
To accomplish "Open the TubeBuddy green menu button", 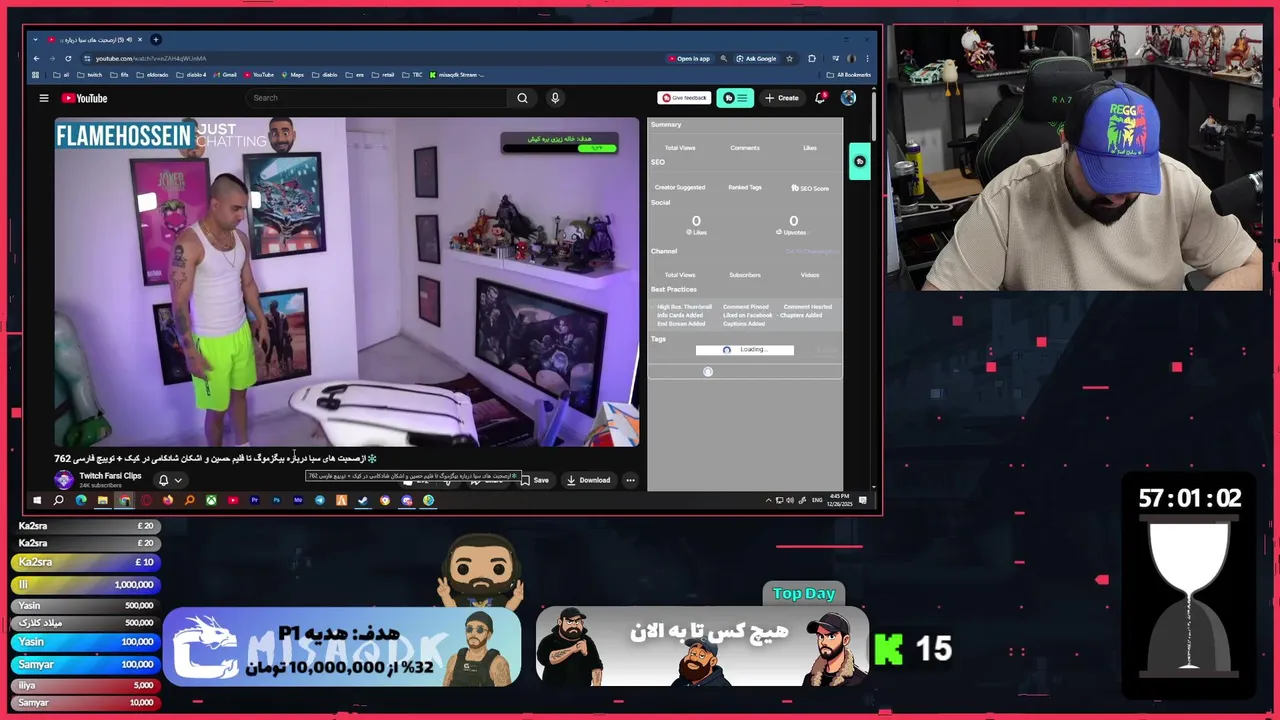I will (x=735, y=98).
